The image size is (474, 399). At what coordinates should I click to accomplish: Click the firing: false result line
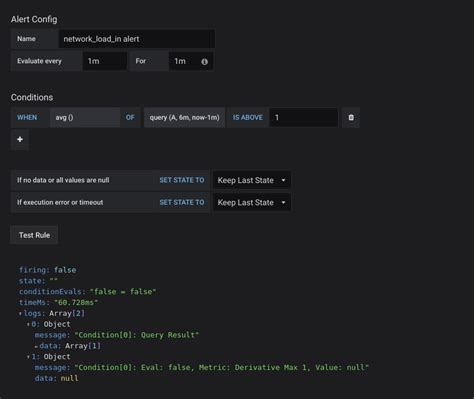point(48,270)
